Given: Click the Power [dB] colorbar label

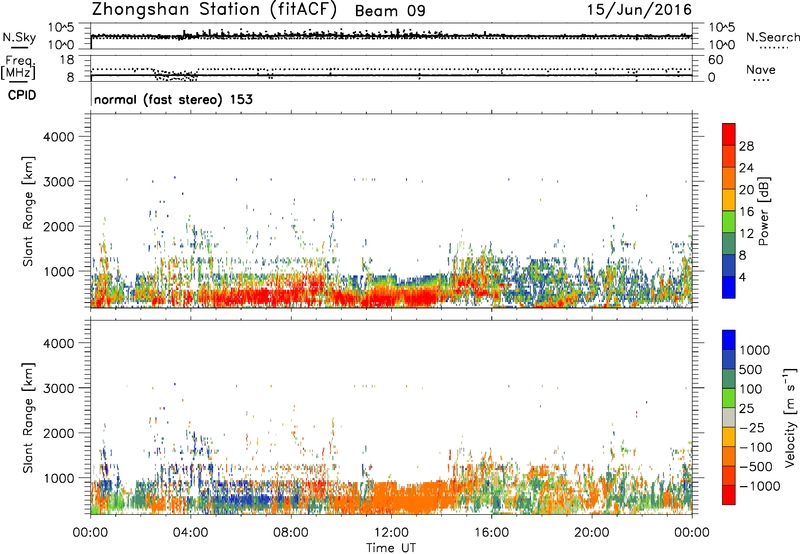Looking at the screenshot, I should pyautogui.click(x=763, y=211).
